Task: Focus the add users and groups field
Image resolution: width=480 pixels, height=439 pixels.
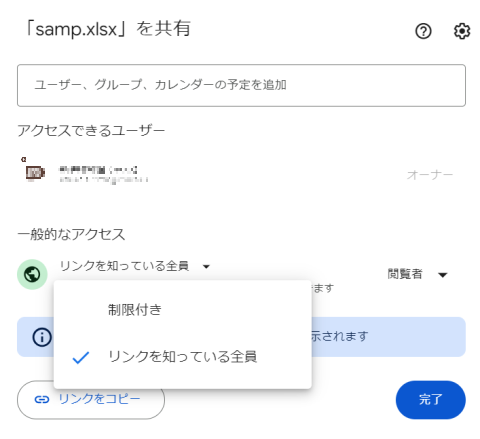Action: (241, 85)
